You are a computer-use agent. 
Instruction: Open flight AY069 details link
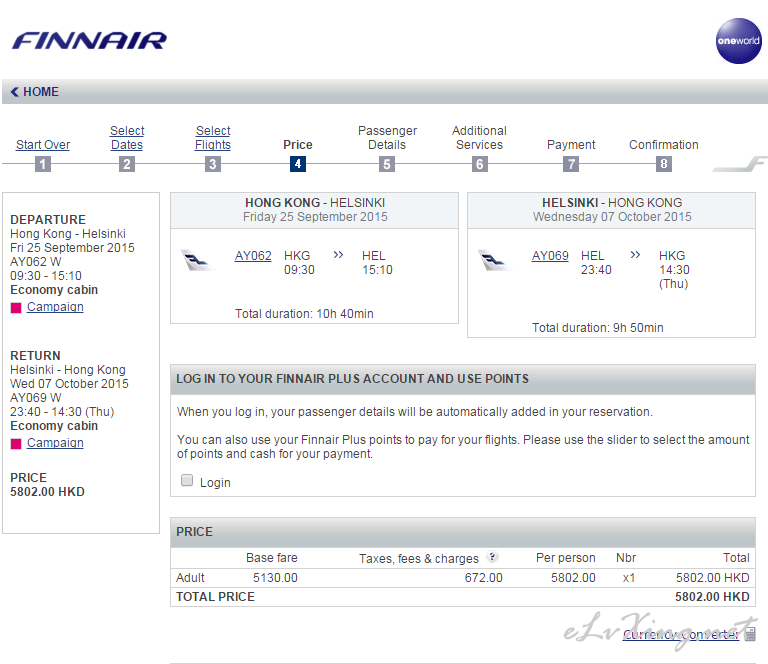[550, 256]
